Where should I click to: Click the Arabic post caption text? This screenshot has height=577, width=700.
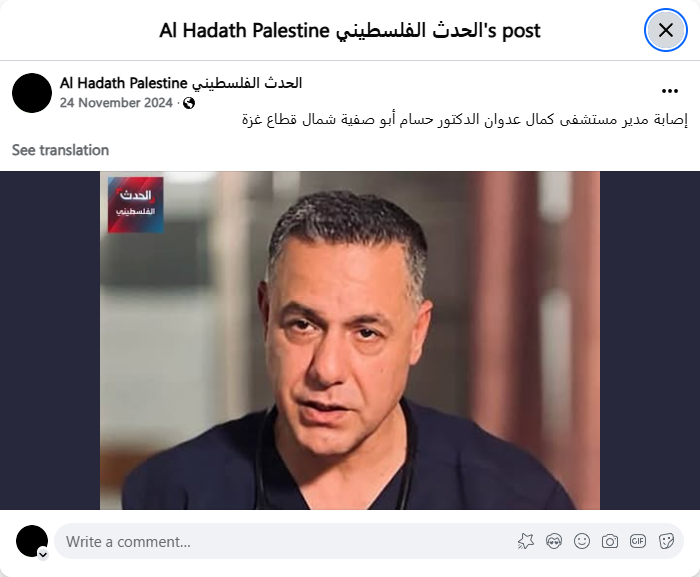coord(465,120)
